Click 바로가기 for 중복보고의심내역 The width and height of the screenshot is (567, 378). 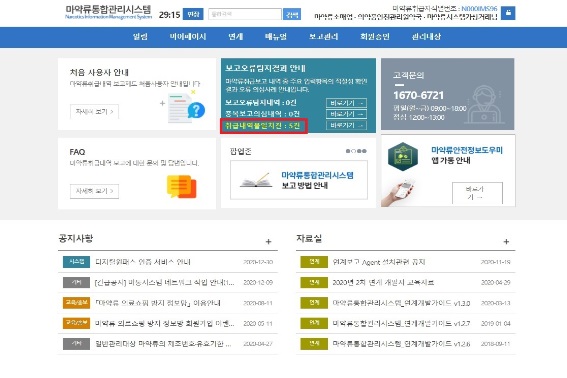346,114
